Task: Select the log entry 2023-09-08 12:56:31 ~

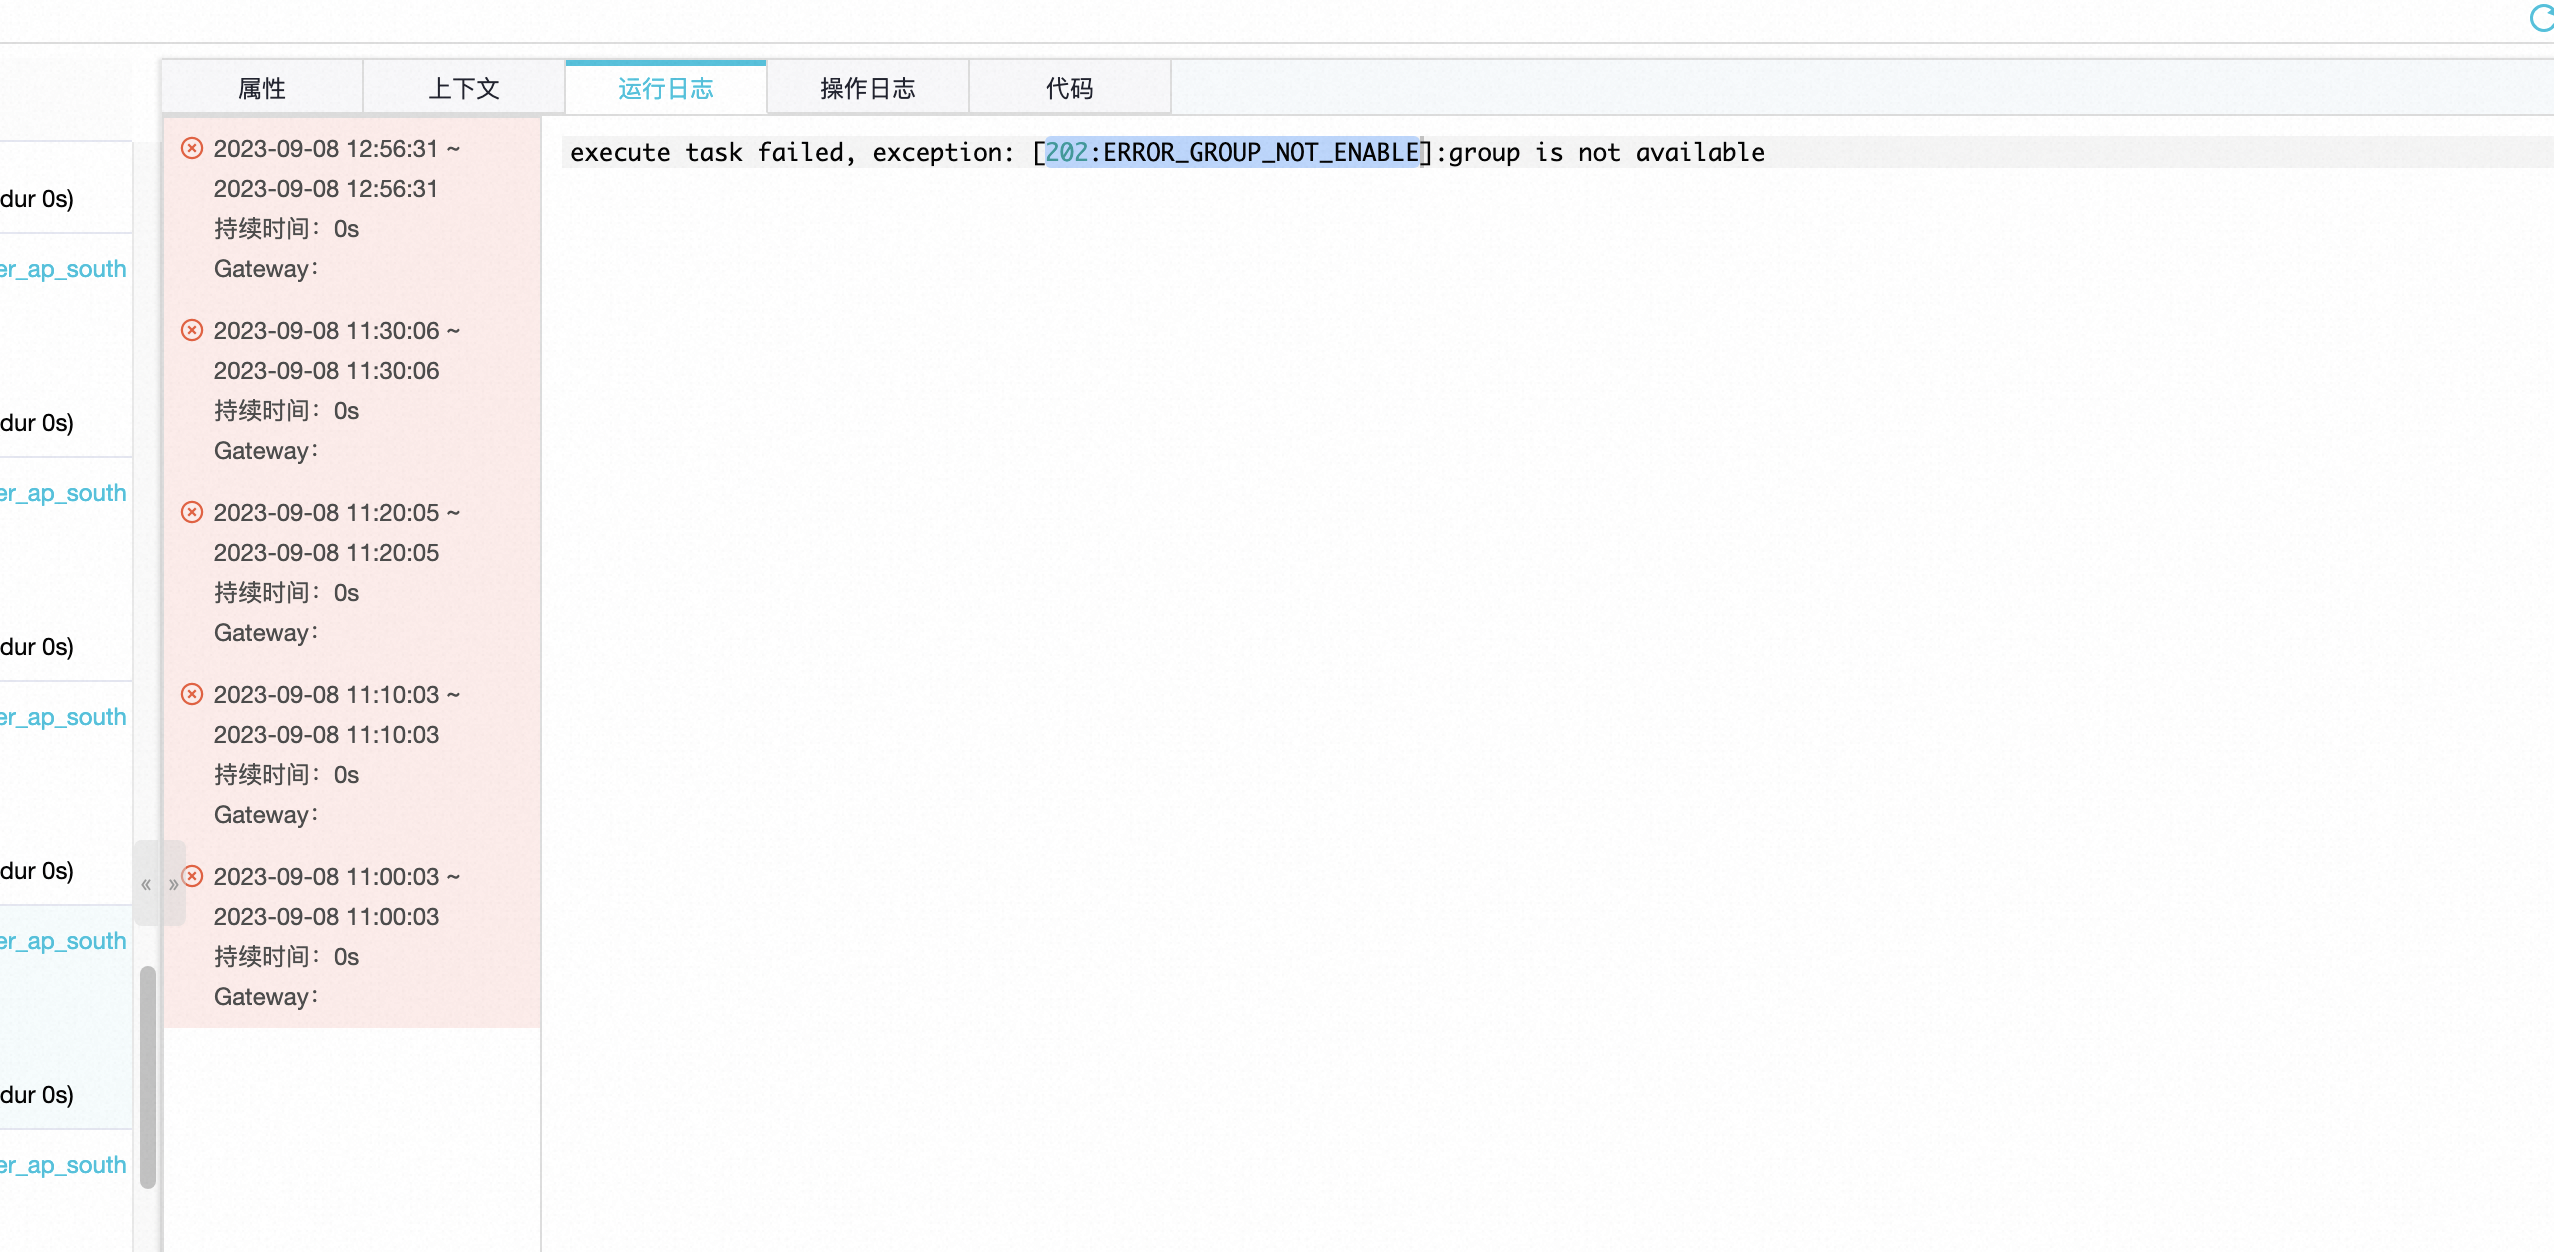Action: (337, 148)
